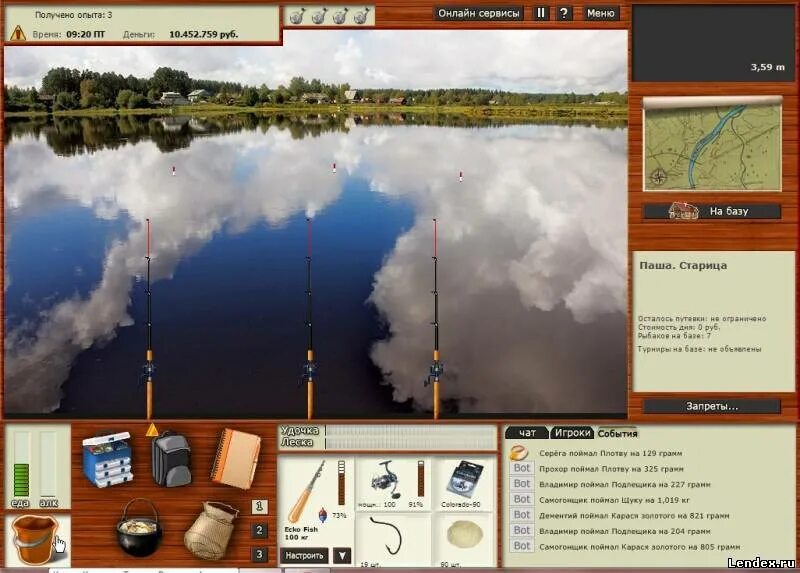This screenshot has width=800, height=573.
Task: Click the dough bait ball icon
Action: [x=465, y=534]
